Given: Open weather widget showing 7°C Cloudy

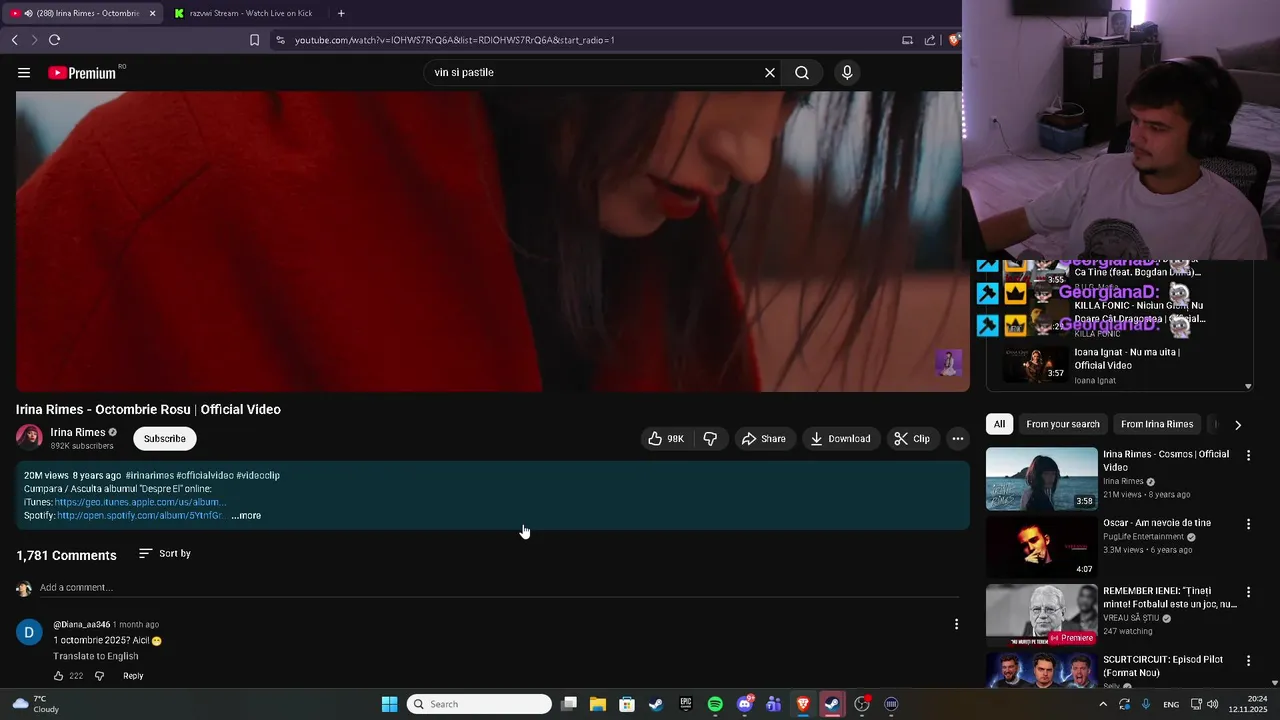Looking at the screenshot, I should coord(36,704).
